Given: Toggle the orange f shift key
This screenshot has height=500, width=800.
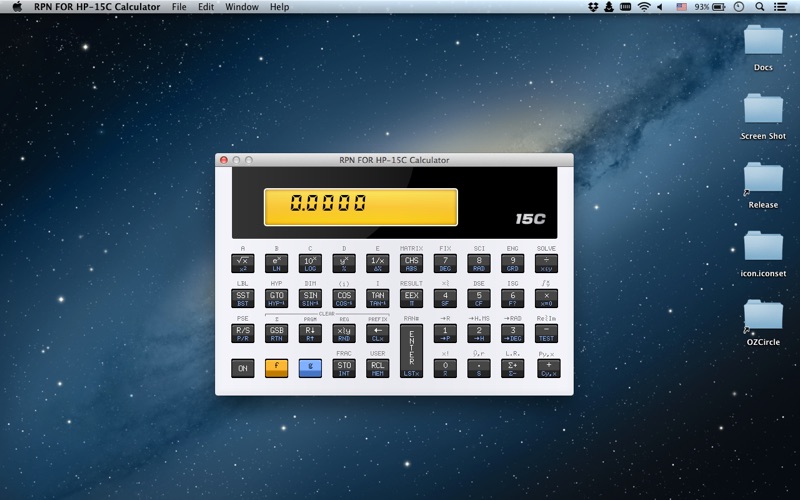Looking at the screenshot, I should tap(276, 368).
